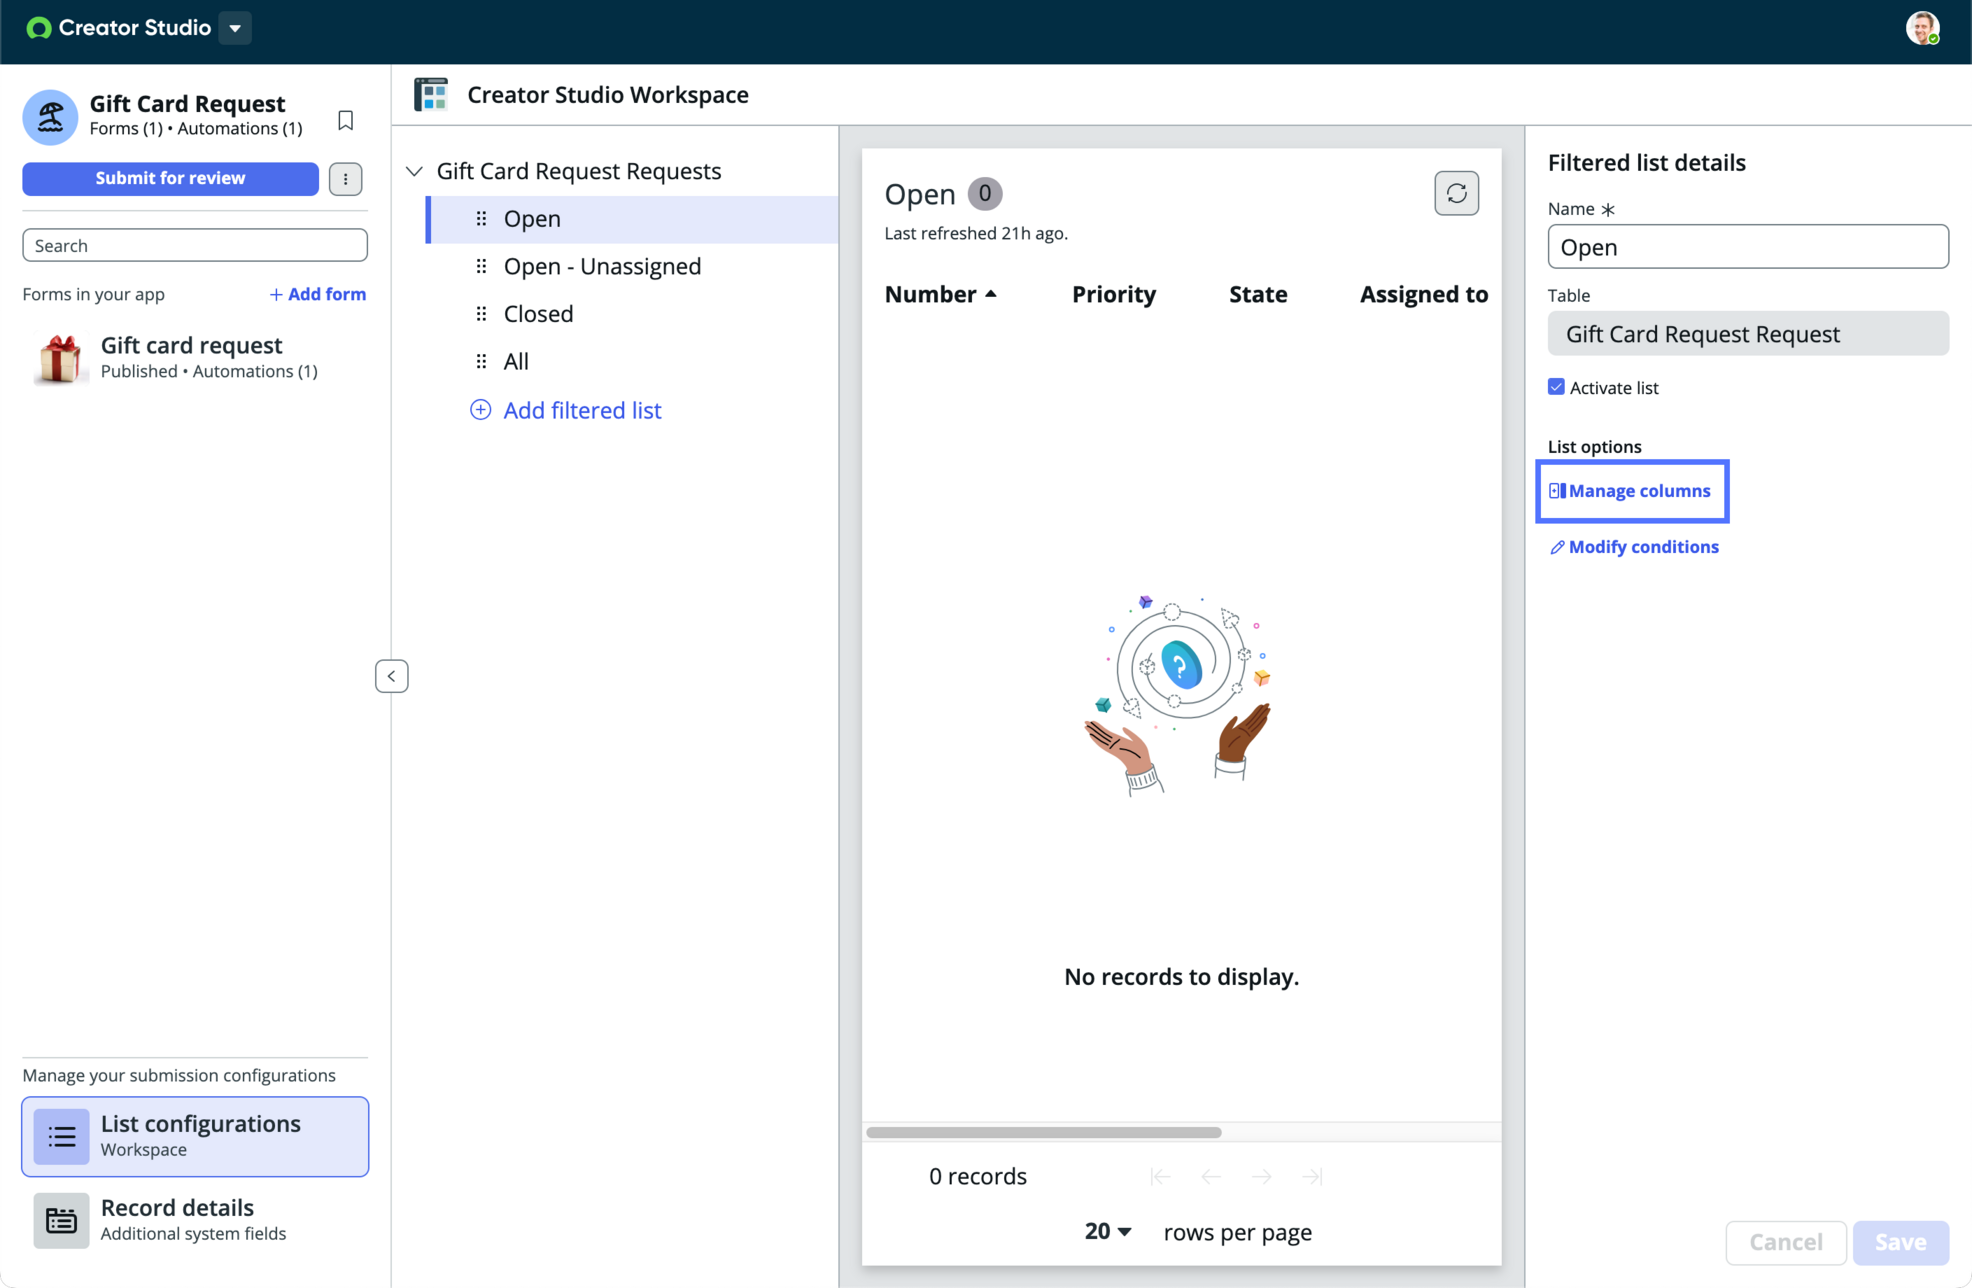Click the Save button
This screenshot has height=1288, width=1972.
pyautogui.click(x=1900, y=1242)
